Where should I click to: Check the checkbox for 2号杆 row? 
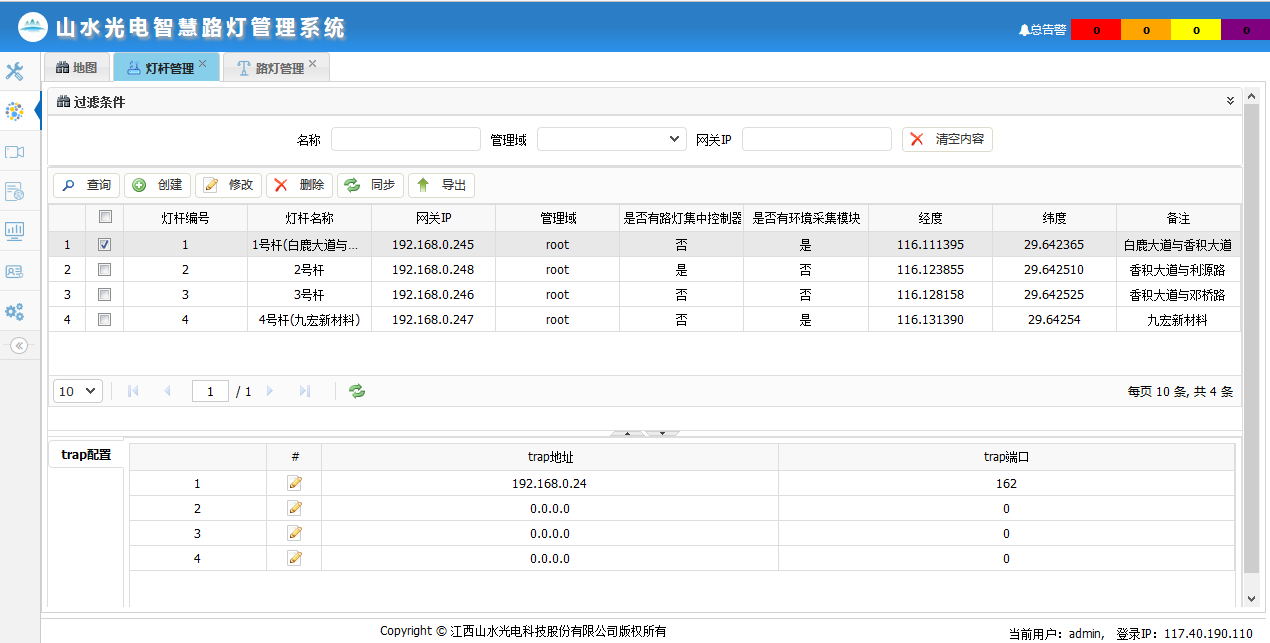[105, 269]
